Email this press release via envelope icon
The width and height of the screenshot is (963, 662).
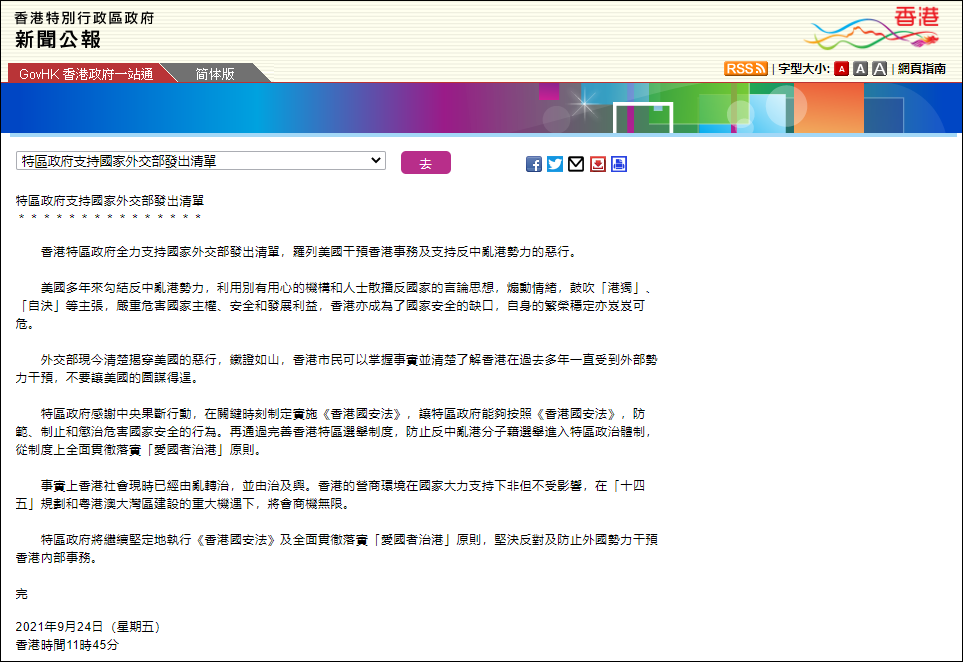(576, 164)
